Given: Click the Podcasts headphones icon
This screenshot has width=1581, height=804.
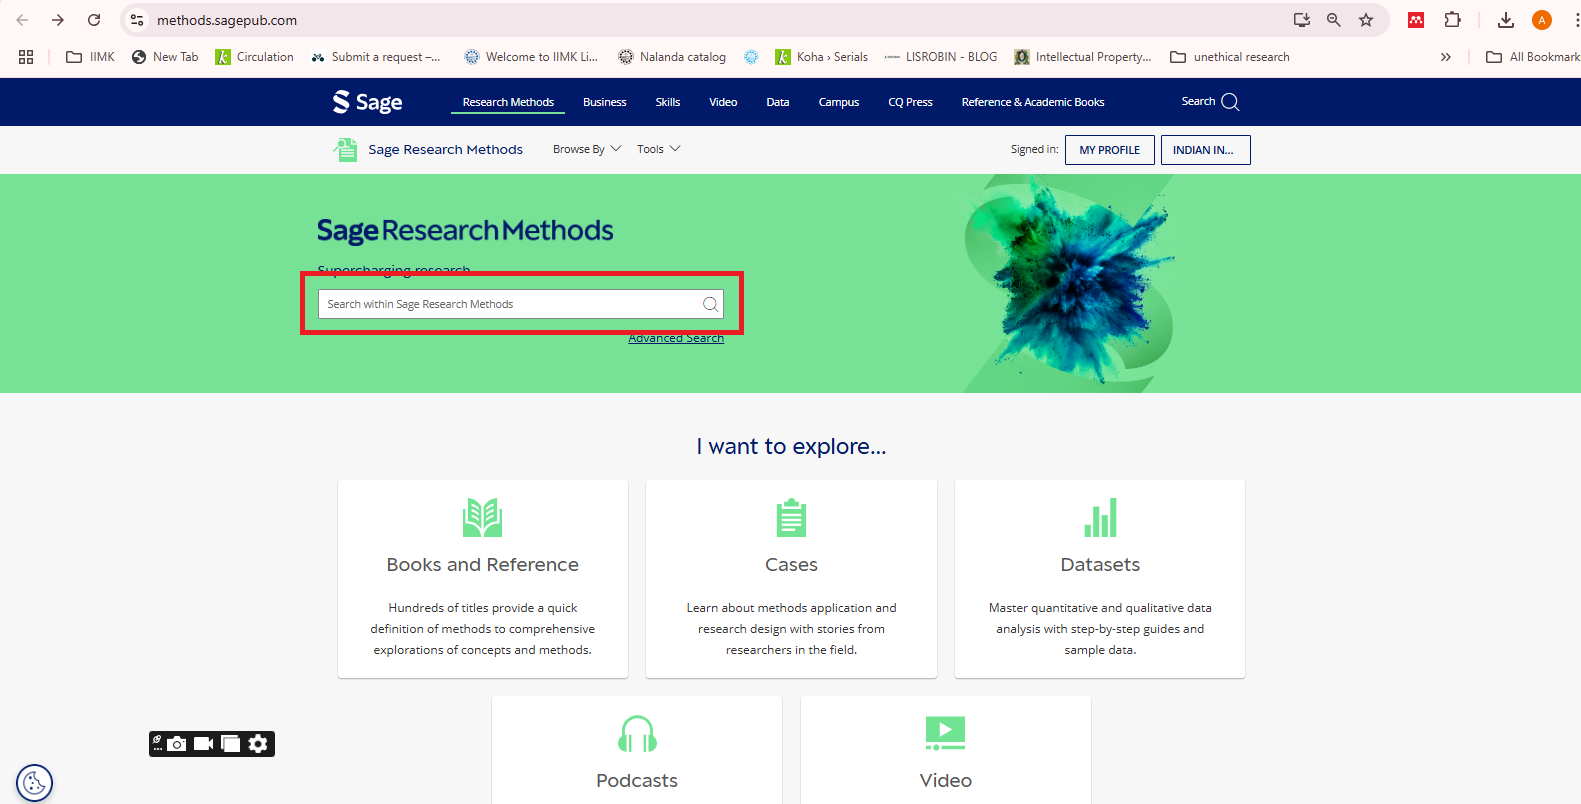Looking at the screenshot, I should click(x=637, y=734).
